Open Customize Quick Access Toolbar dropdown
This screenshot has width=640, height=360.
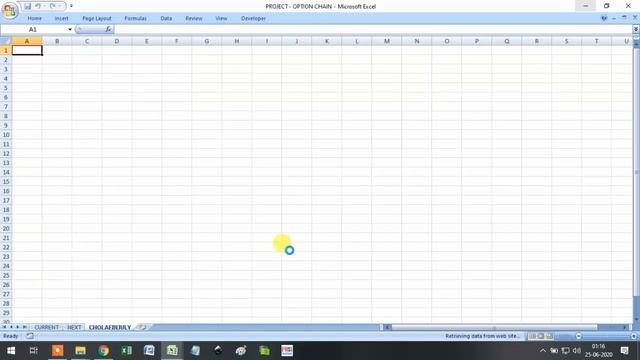71,6
